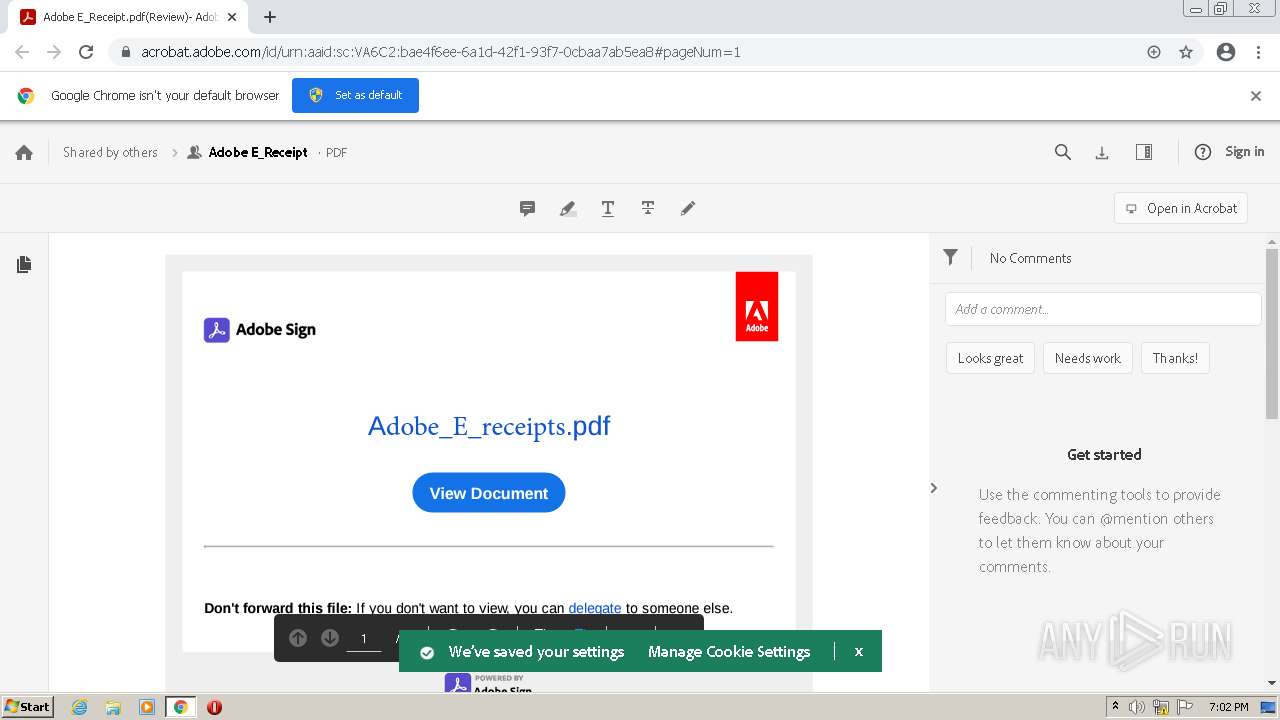1280x720 pixels.
Task: Open the Chrome profile avatar
Action: click(x=1226, y=52)
